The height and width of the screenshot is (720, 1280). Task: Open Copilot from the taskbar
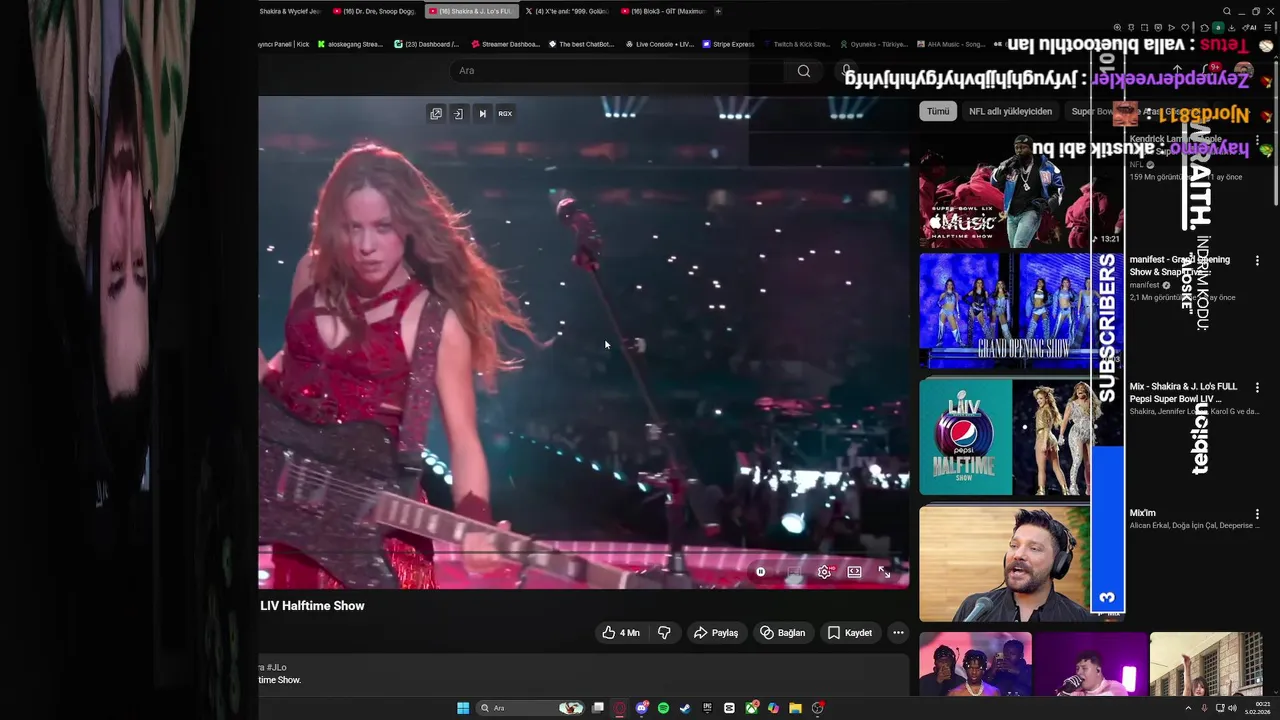point(773,708)
